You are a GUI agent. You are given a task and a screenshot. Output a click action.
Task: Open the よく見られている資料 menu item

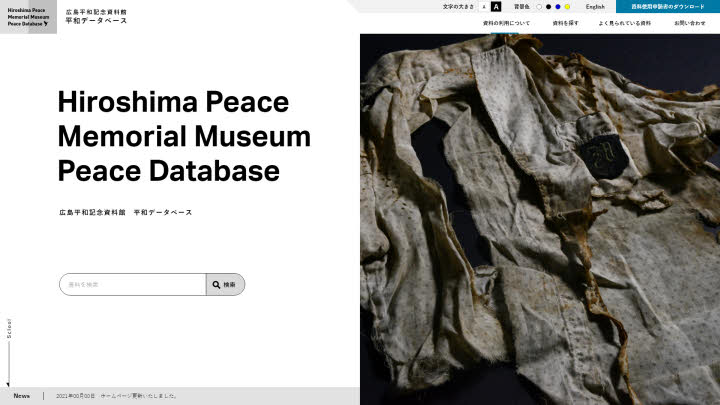(x=624, y=23)
